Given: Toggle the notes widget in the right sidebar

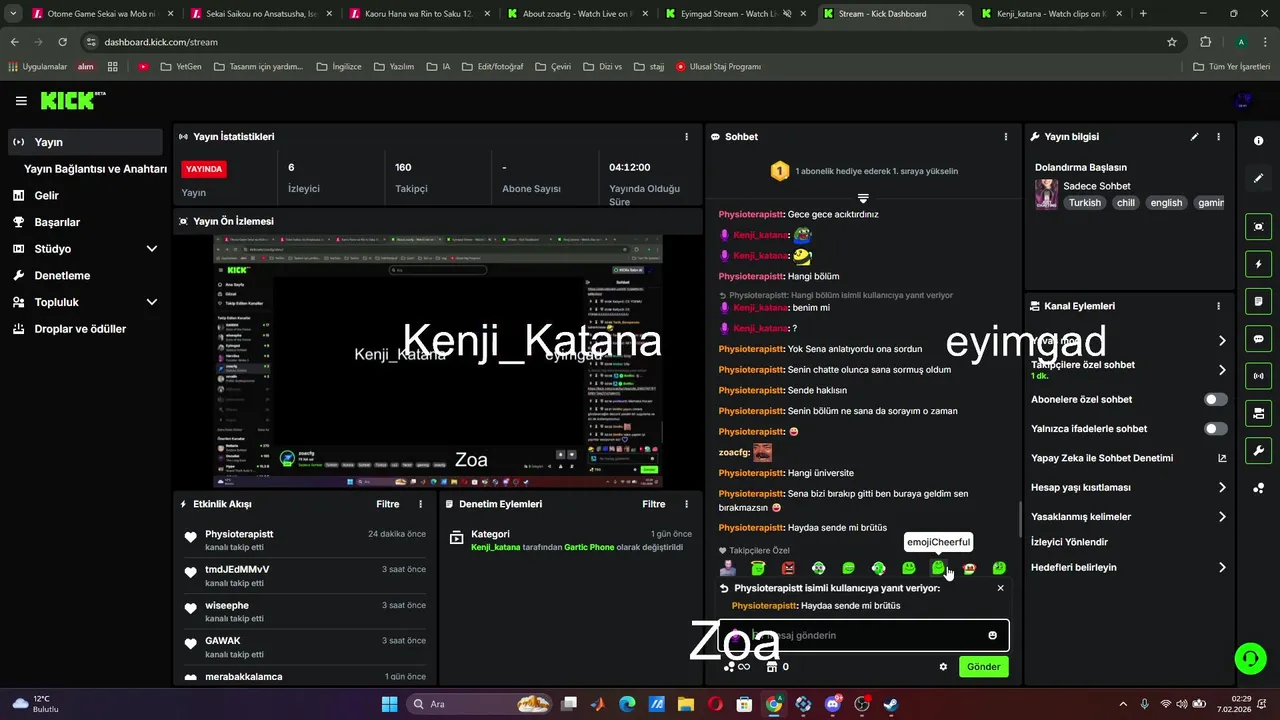Looking at the screenshot, I should [x=1258, y=301].
